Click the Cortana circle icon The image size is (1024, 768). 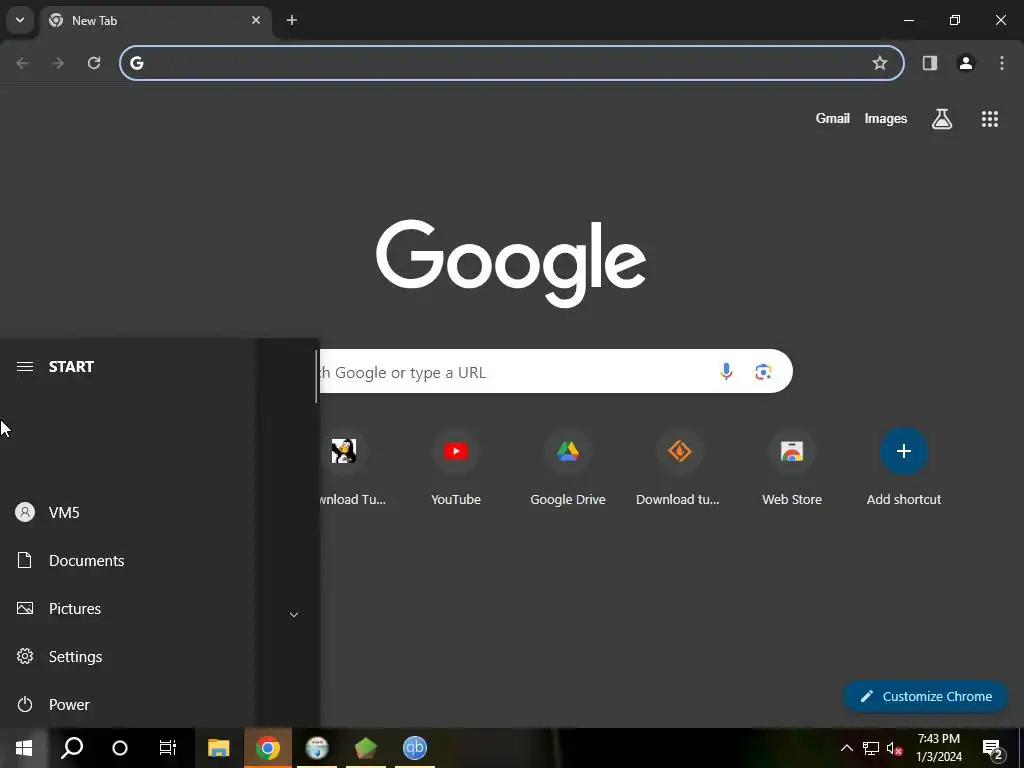click(120, 748)
